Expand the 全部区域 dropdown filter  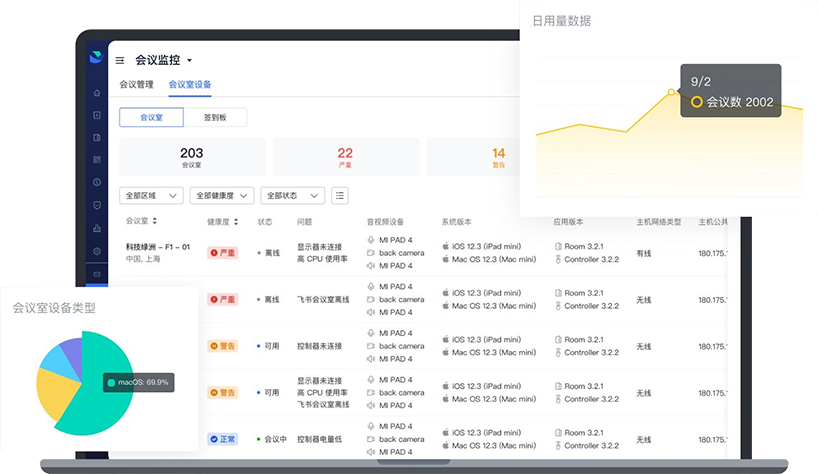click(x=150, y=196)
